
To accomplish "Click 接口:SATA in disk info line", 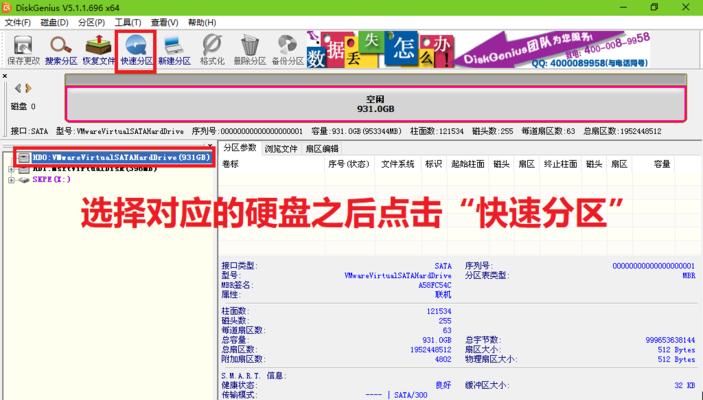I will pyautogui.click(x=29, y=131).
